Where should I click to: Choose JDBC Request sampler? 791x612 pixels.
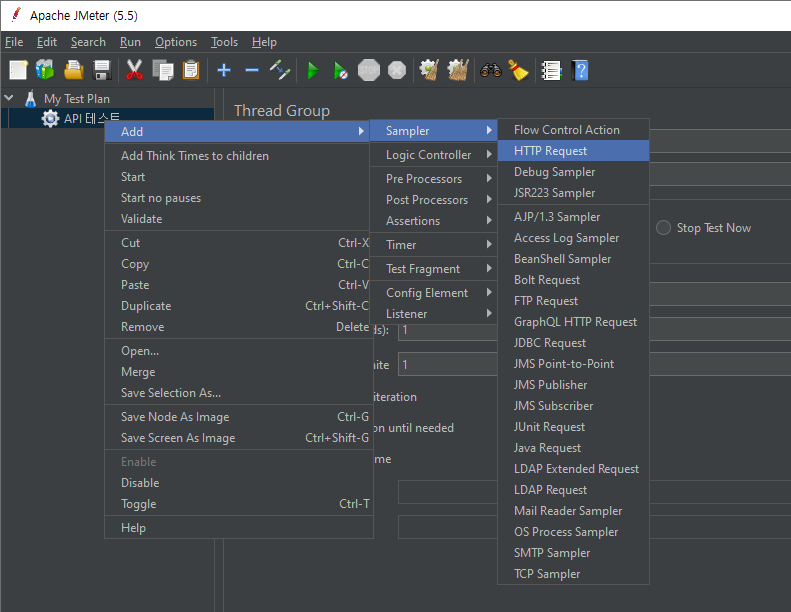pos(573,343)
